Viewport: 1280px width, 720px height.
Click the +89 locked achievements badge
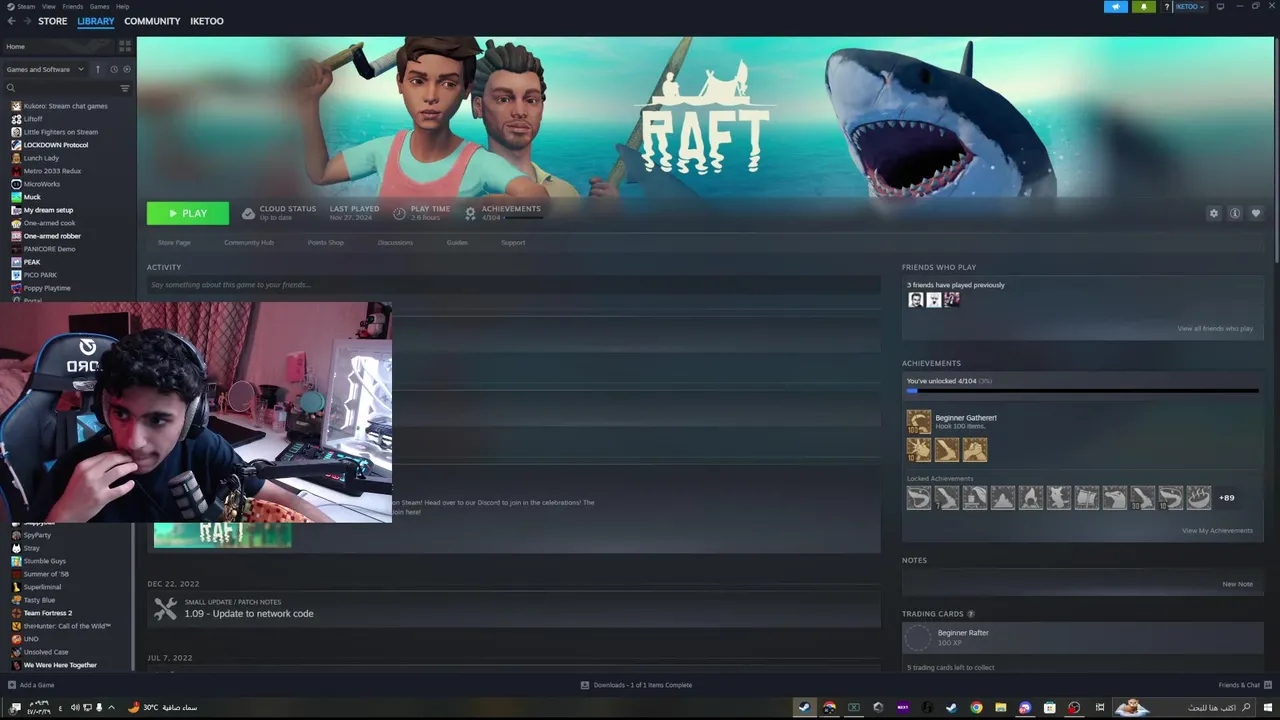coord(1226,497)
